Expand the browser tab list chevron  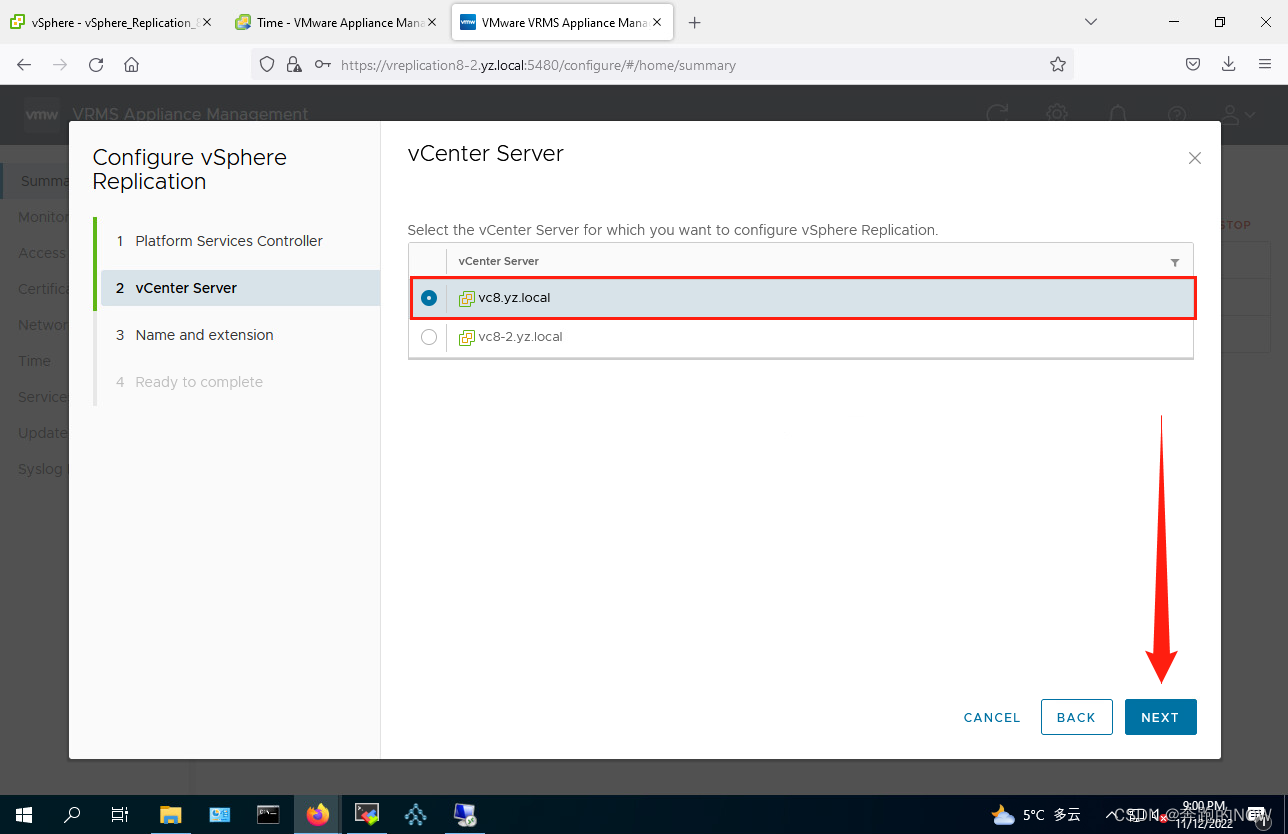[1090, 21]
